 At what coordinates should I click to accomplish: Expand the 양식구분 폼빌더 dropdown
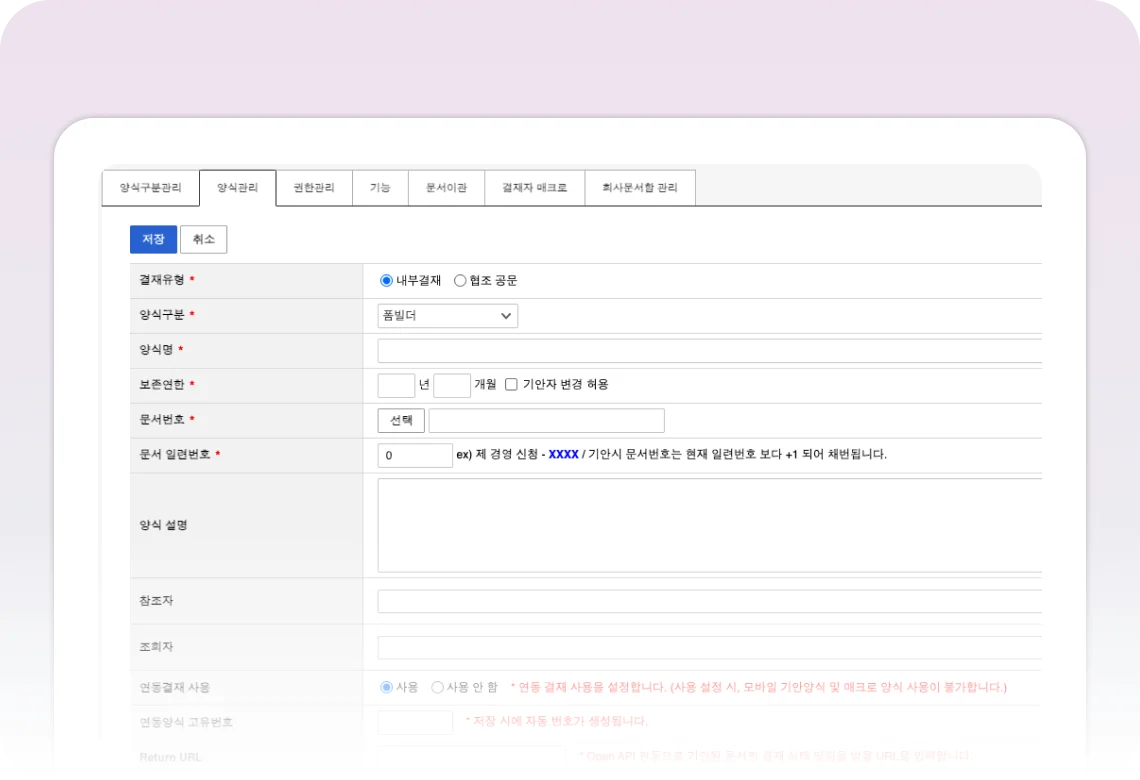[447, 316]
